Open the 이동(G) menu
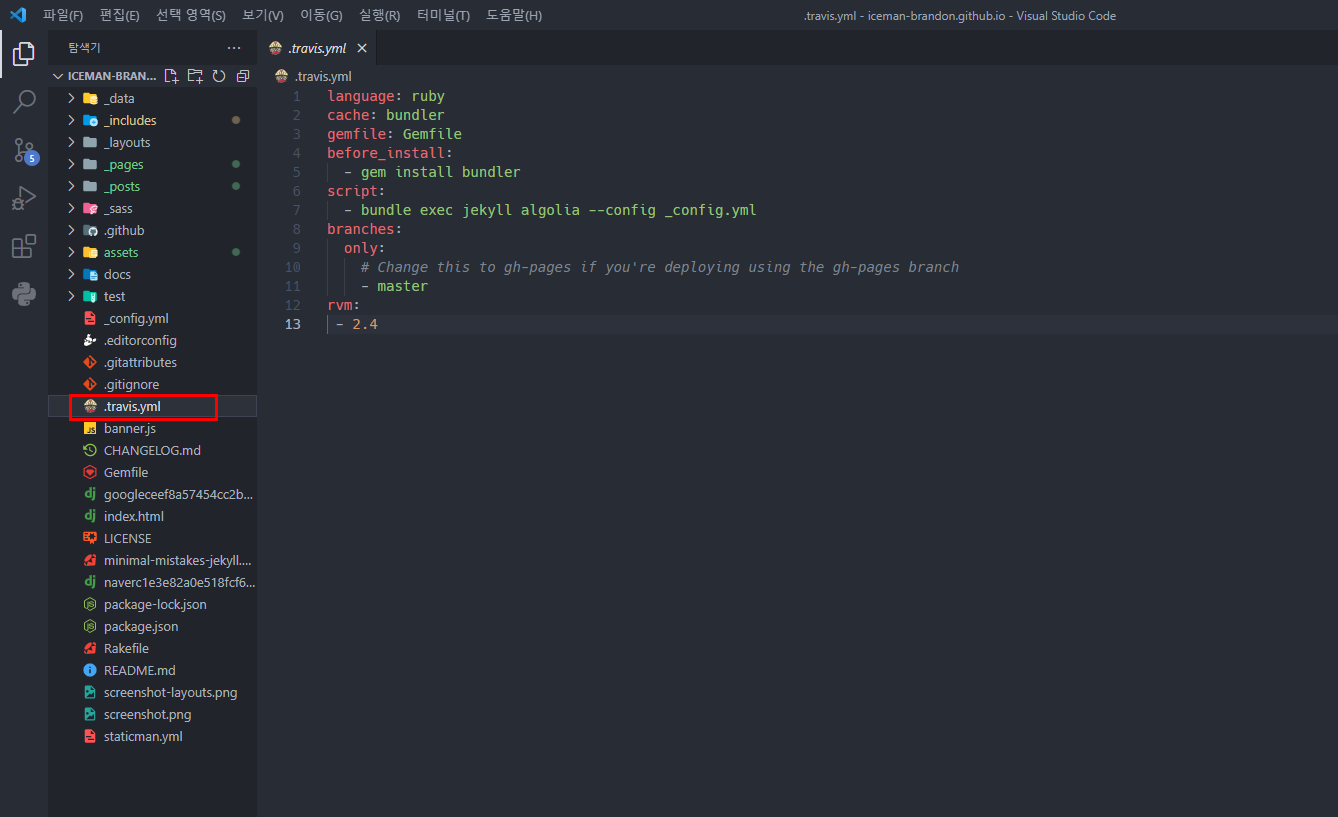Screen dimensions: 1338x817 [321, 15]
